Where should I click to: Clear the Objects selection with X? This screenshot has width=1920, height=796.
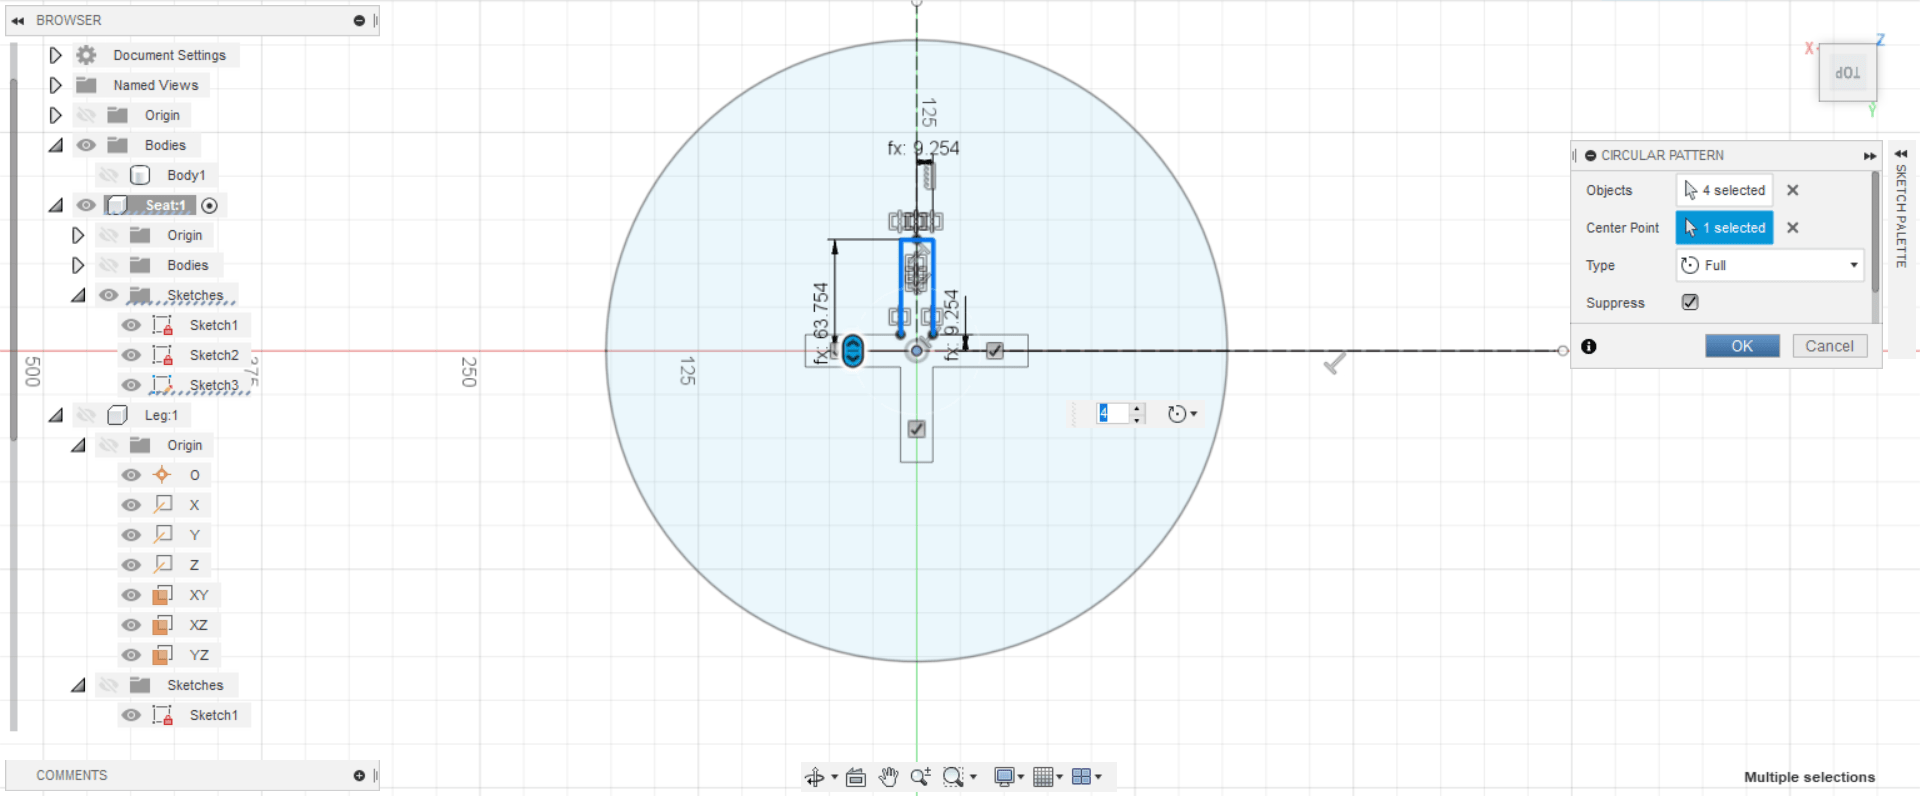[x=1793, y=190]
